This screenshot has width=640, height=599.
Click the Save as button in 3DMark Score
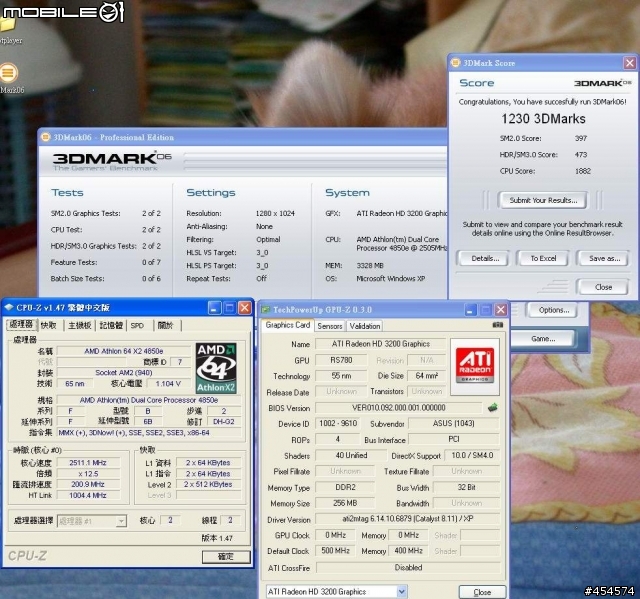pyautogui.click(x=604, y=258)
